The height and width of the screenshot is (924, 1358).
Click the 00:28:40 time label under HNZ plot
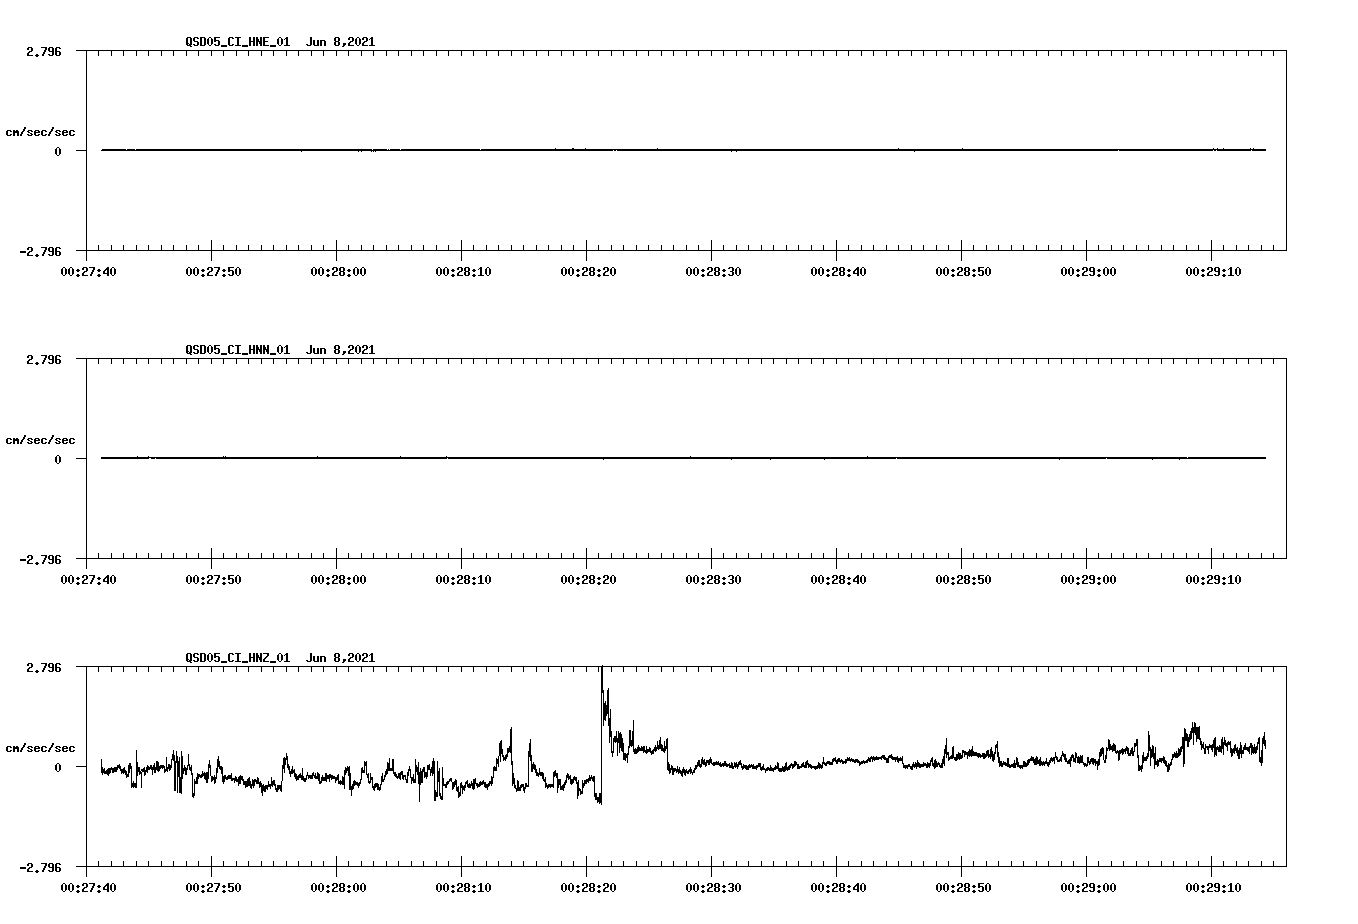pyautogui.click(x=838, y=887)
